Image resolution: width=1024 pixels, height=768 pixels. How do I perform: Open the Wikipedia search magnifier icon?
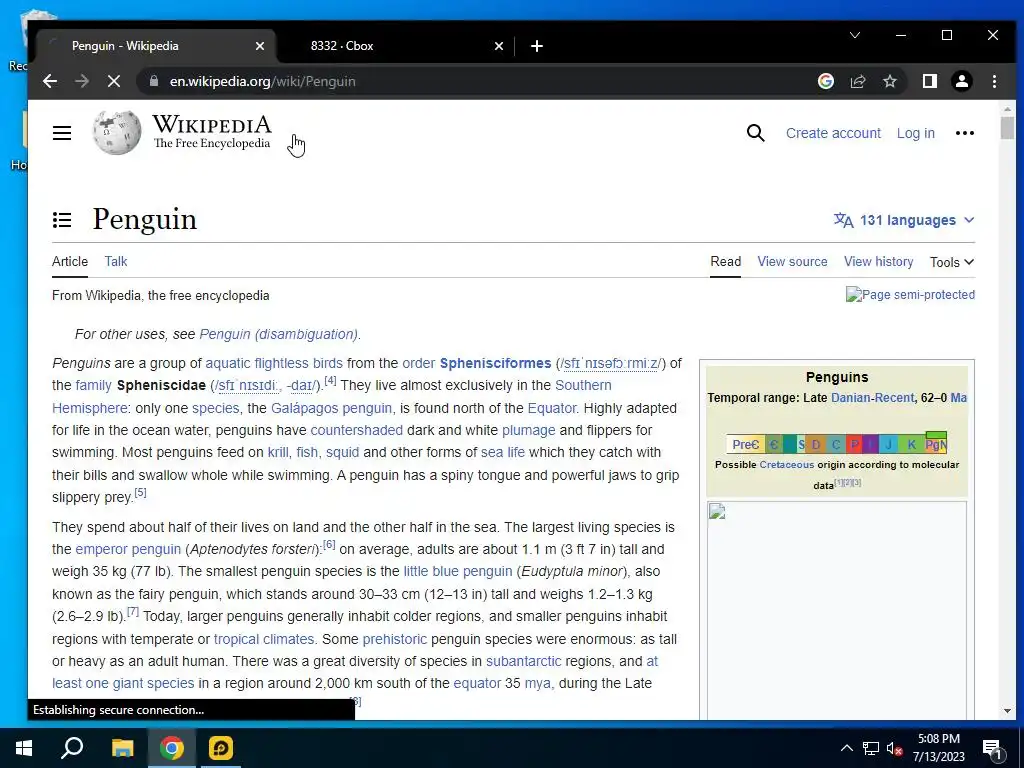[756, 133]
